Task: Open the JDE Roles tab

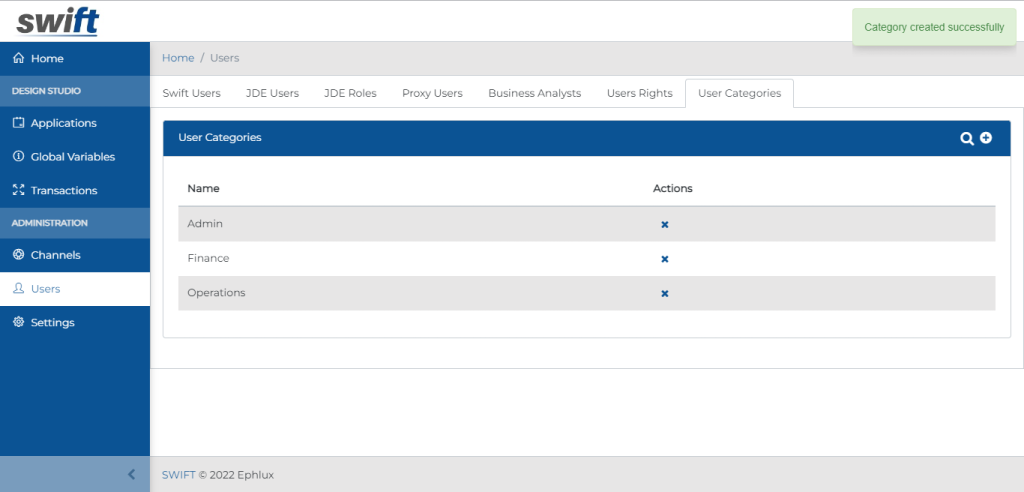Action: click(350, 93)
